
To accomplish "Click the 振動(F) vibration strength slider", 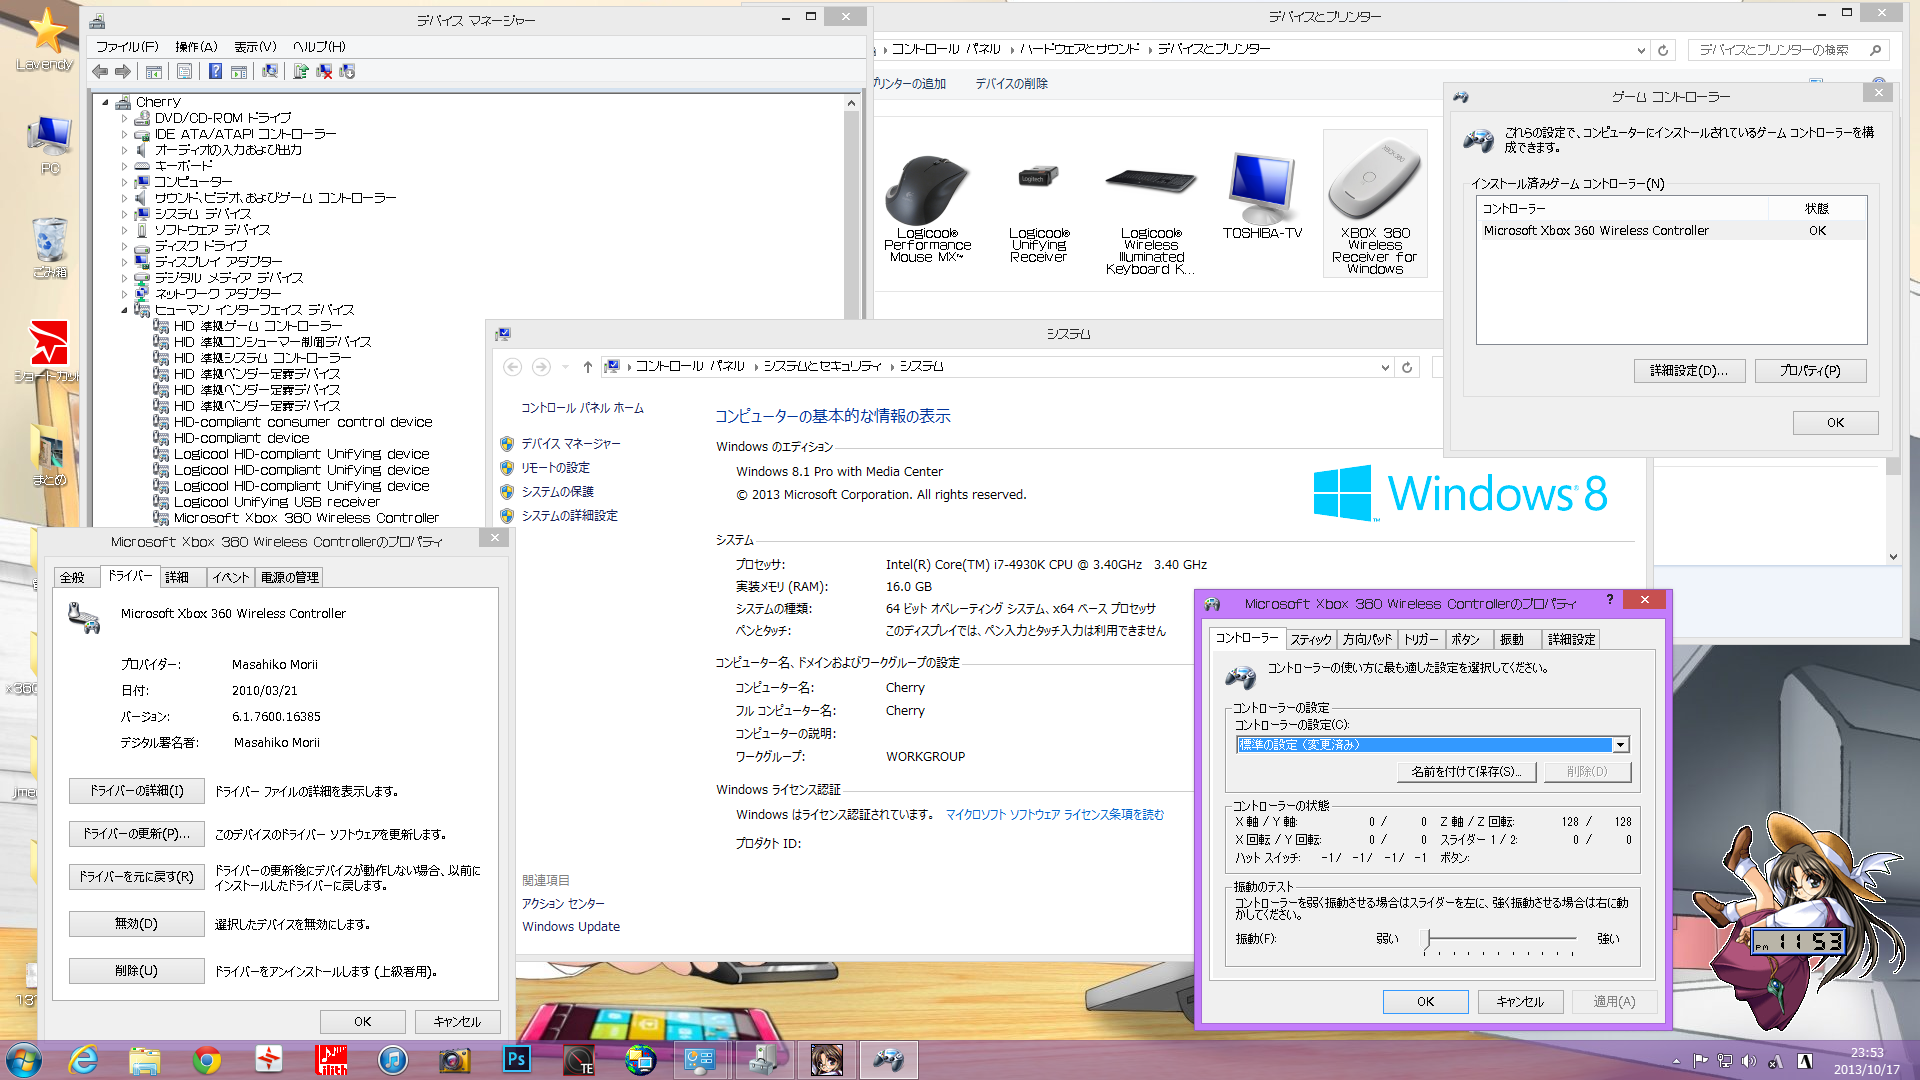I will pos(1501,939).
